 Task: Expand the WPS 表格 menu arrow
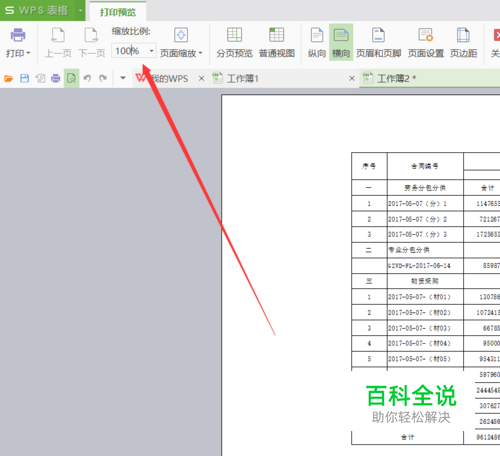pos(80,10)
